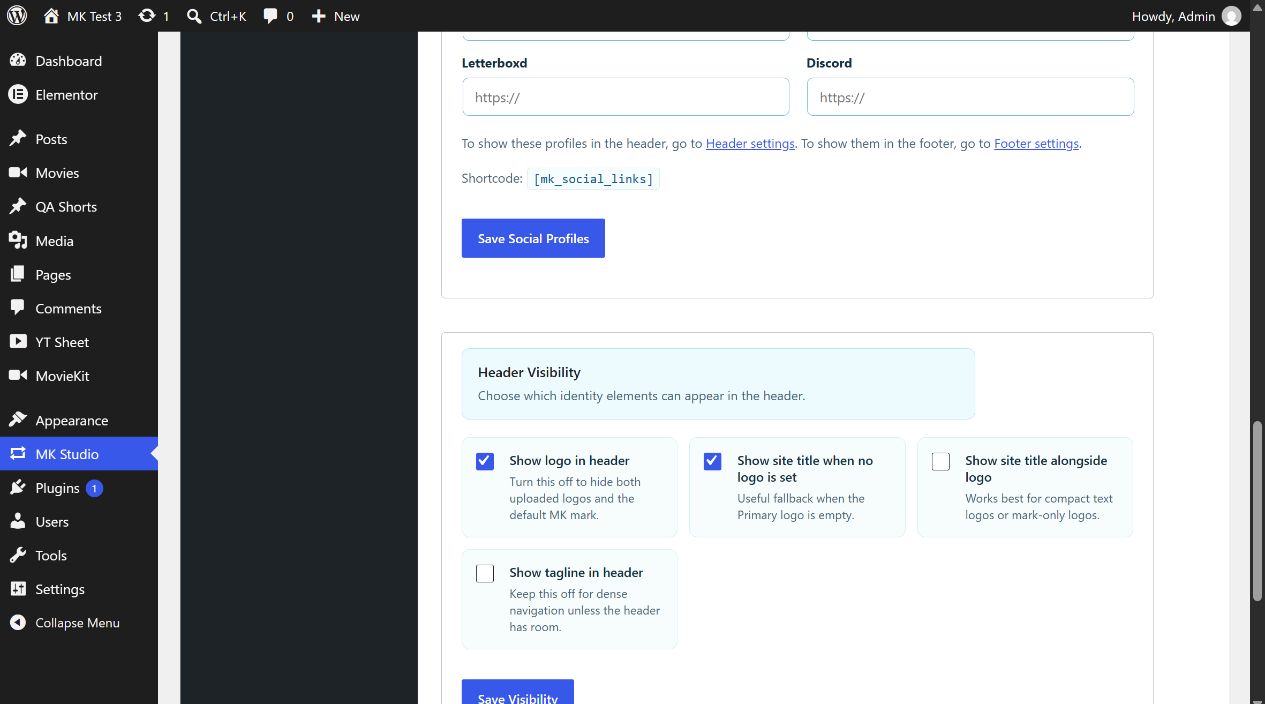Click the plus icon beside New
This screenshot has height=704, width=1265.
318,16
